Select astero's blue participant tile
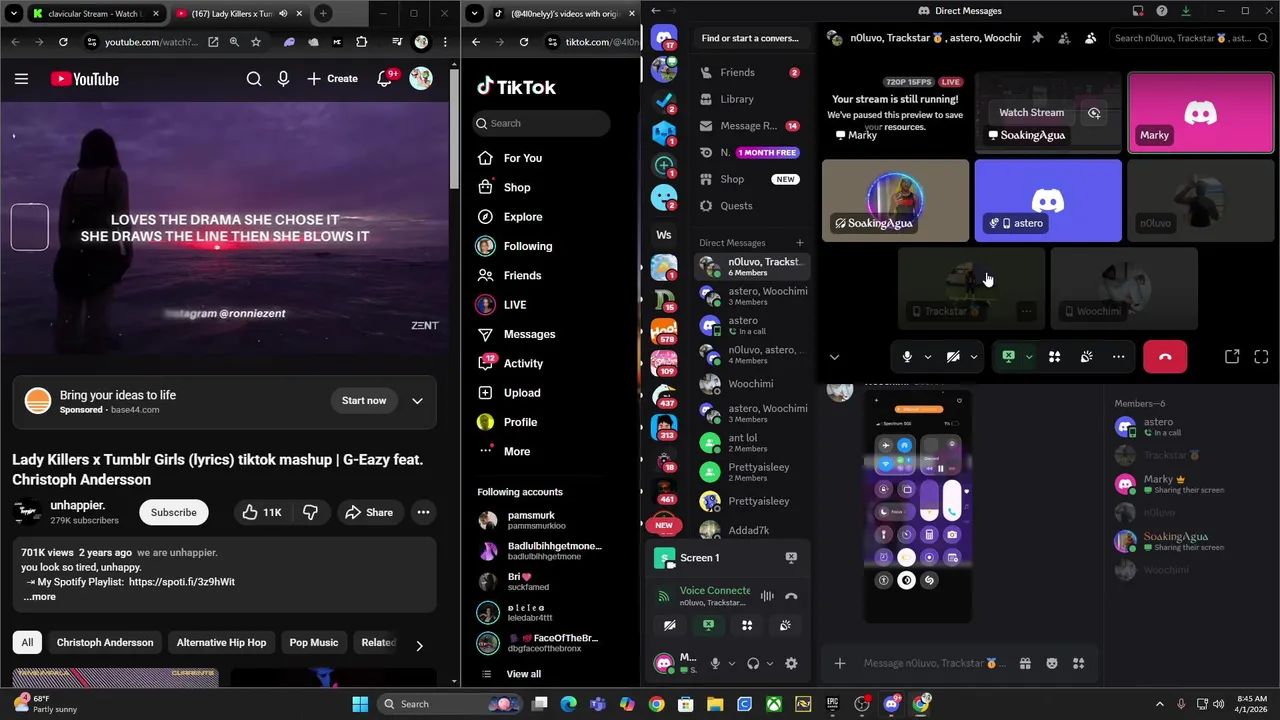This screenshot has width=1280, height=720. click(x=1048, y=200)
